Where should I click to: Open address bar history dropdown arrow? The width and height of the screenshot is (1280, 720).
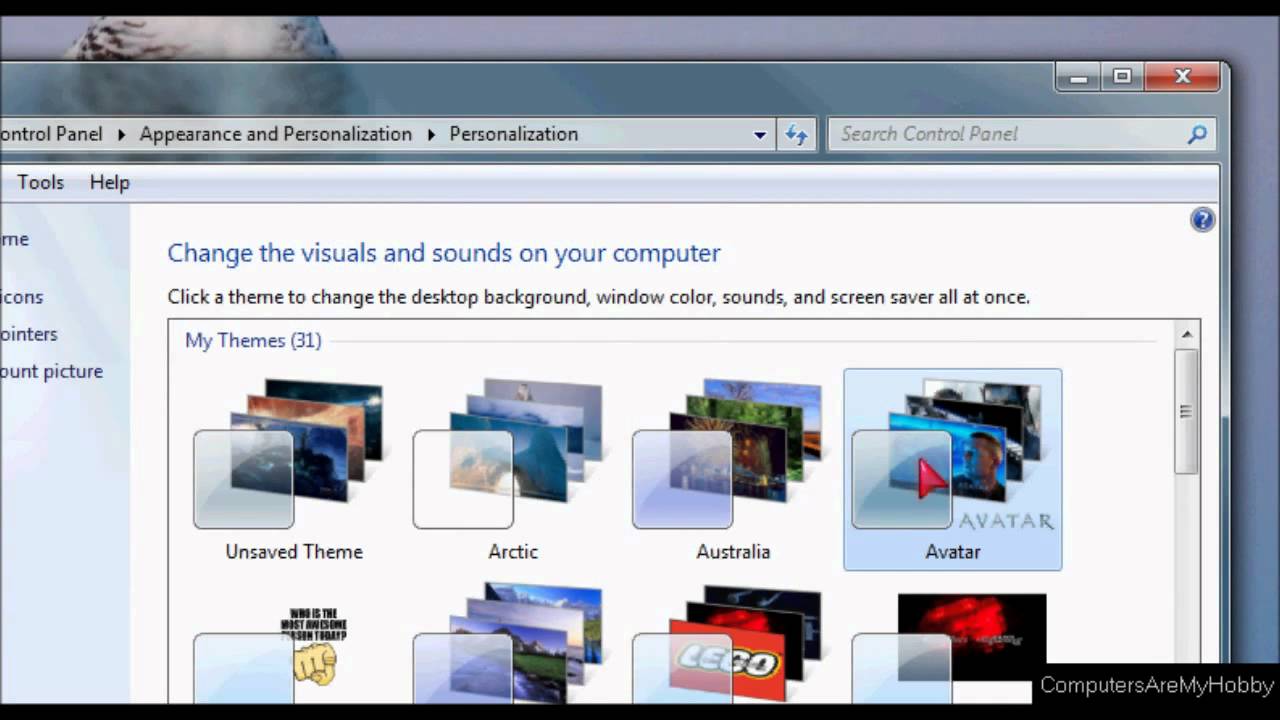click(x=760, y=134)
